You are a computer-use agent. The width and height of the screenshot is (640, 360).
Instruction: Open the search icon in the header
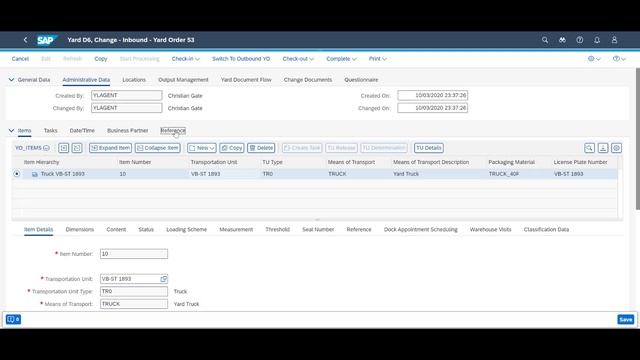tap(545, 40)
